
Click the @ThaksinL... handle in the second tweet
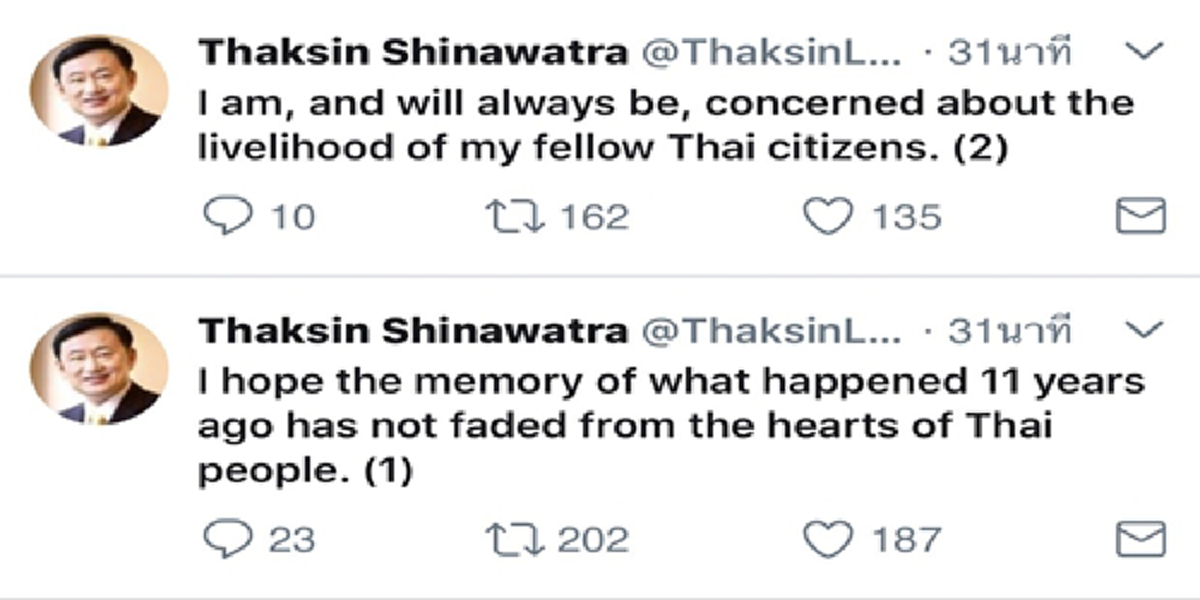coord(770,331)
